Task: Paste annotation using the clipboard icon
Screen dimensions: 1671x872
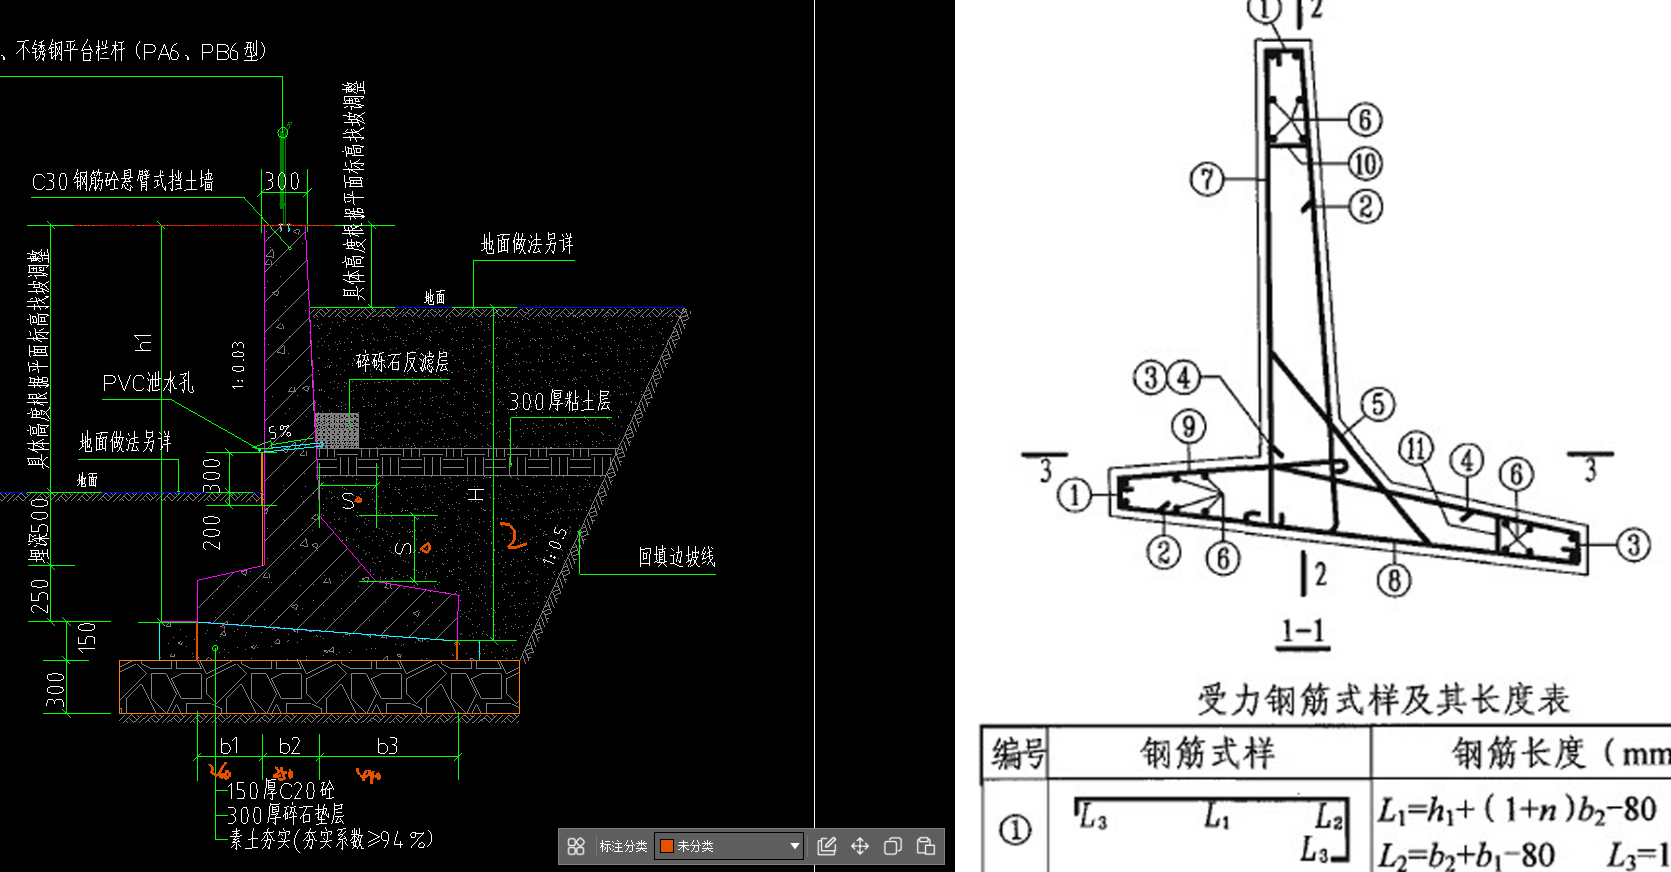Action: (926, 846)
